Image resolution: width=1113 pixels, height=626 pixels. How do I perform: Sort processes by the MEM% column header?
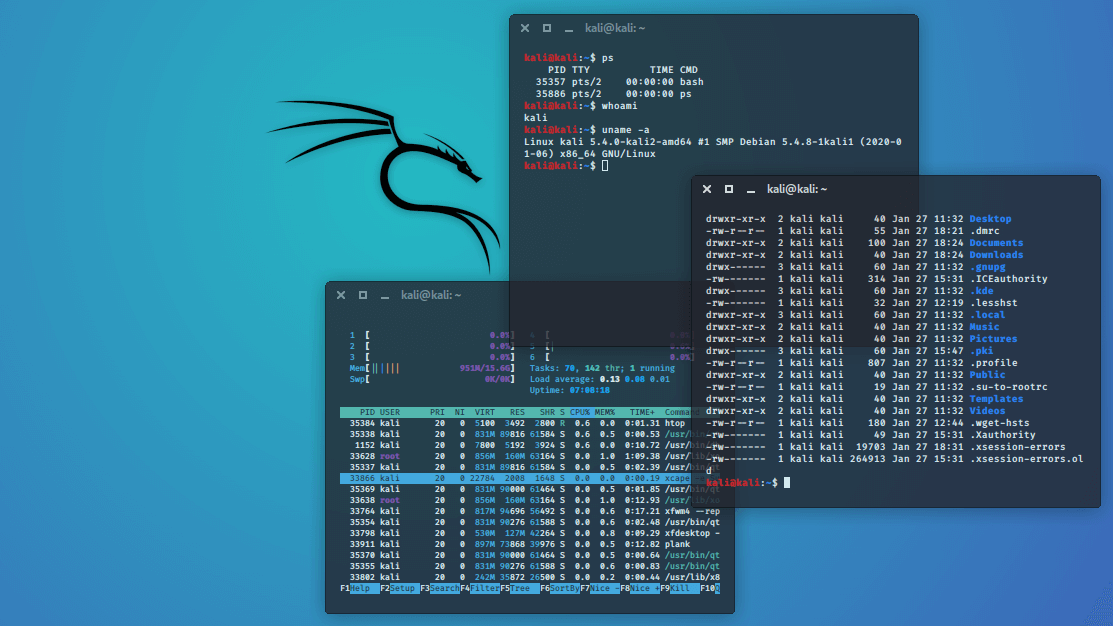(x=604, y=411)
